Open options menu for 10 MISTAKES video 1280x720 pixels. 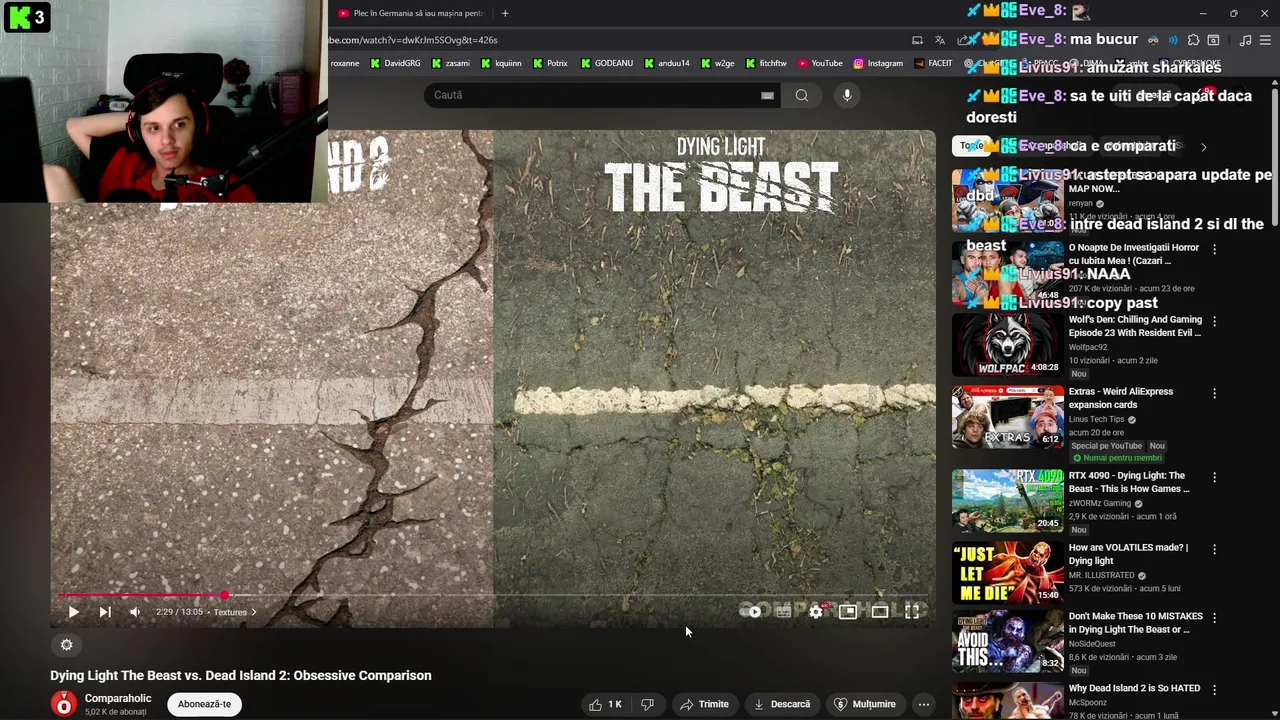tap(1214, 617)
